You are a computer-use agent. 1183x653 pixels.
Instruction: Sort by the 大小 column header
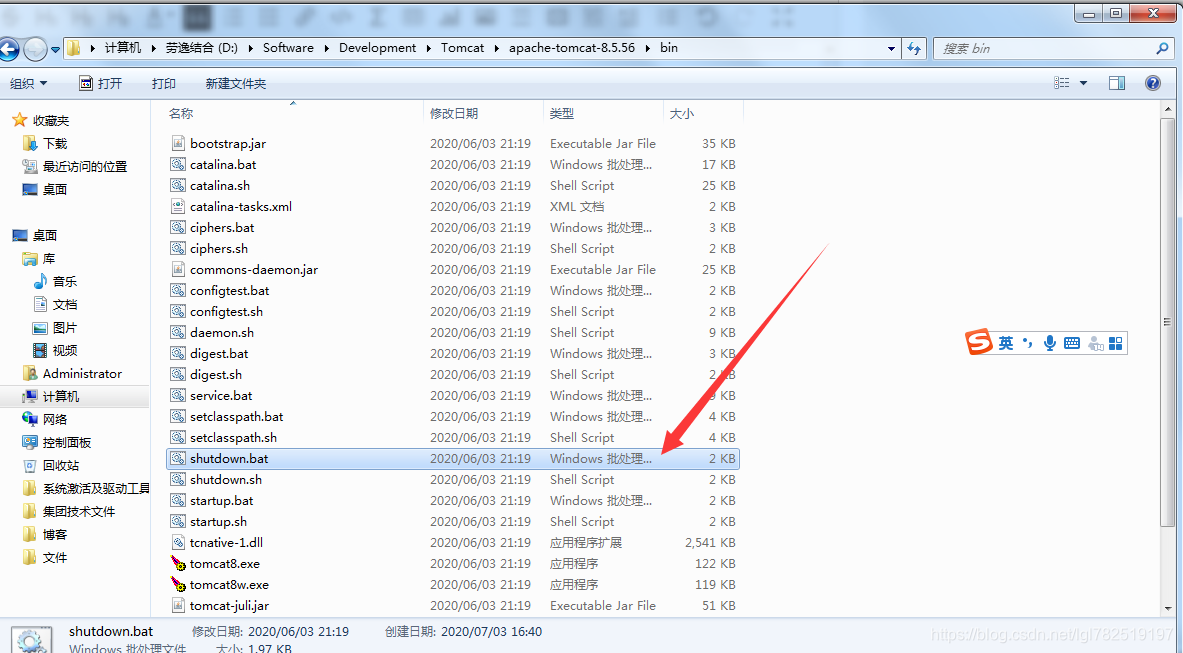(681, 113)
